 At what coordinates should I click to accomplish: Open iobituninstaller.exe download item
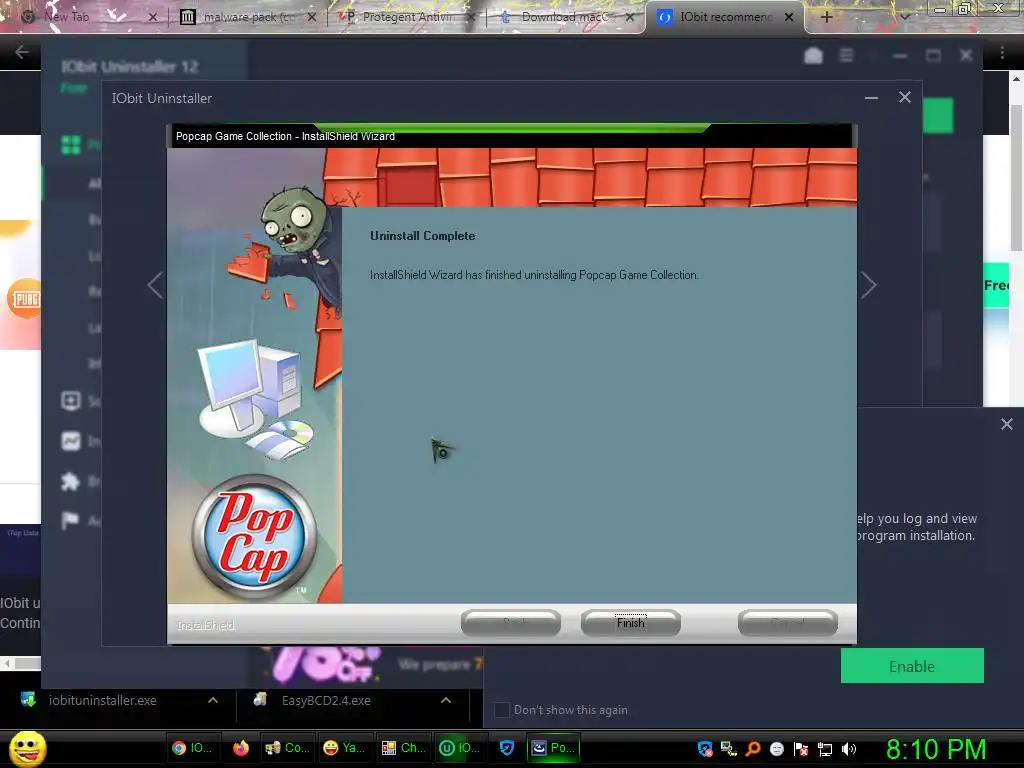(x=103, y=700)
